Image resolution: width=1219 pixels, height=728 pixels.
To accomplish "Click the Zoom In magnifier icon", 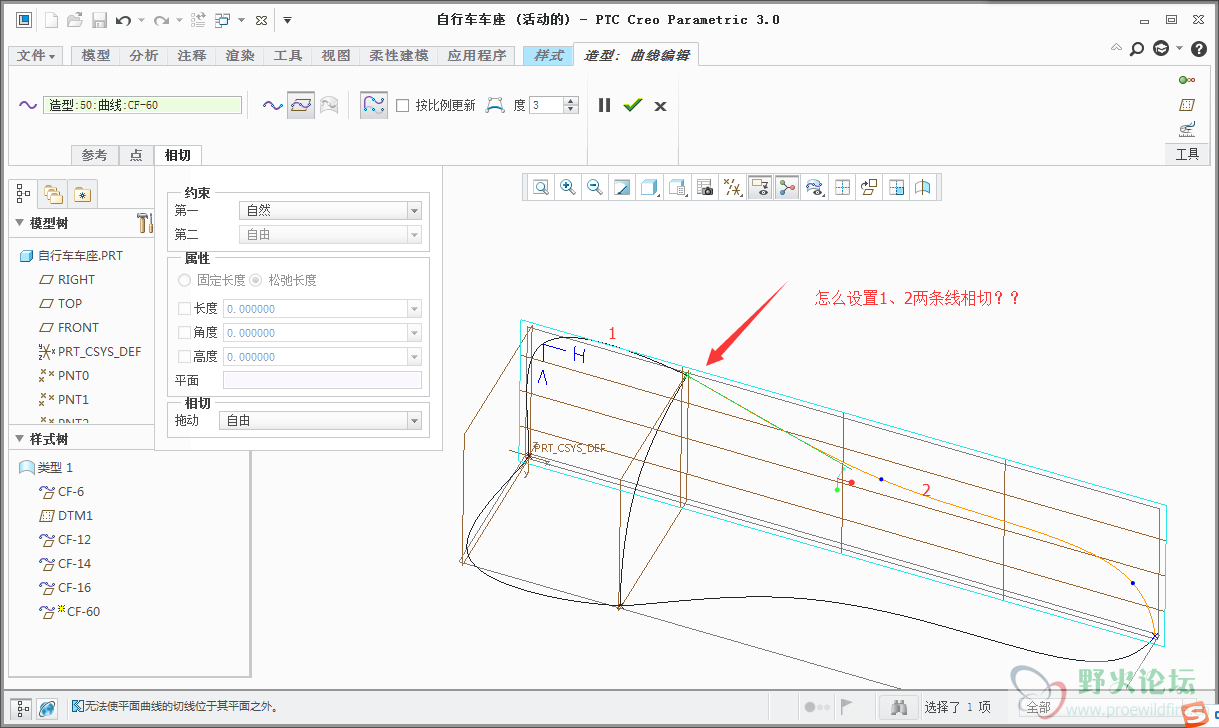I will [x=568, y=187].
